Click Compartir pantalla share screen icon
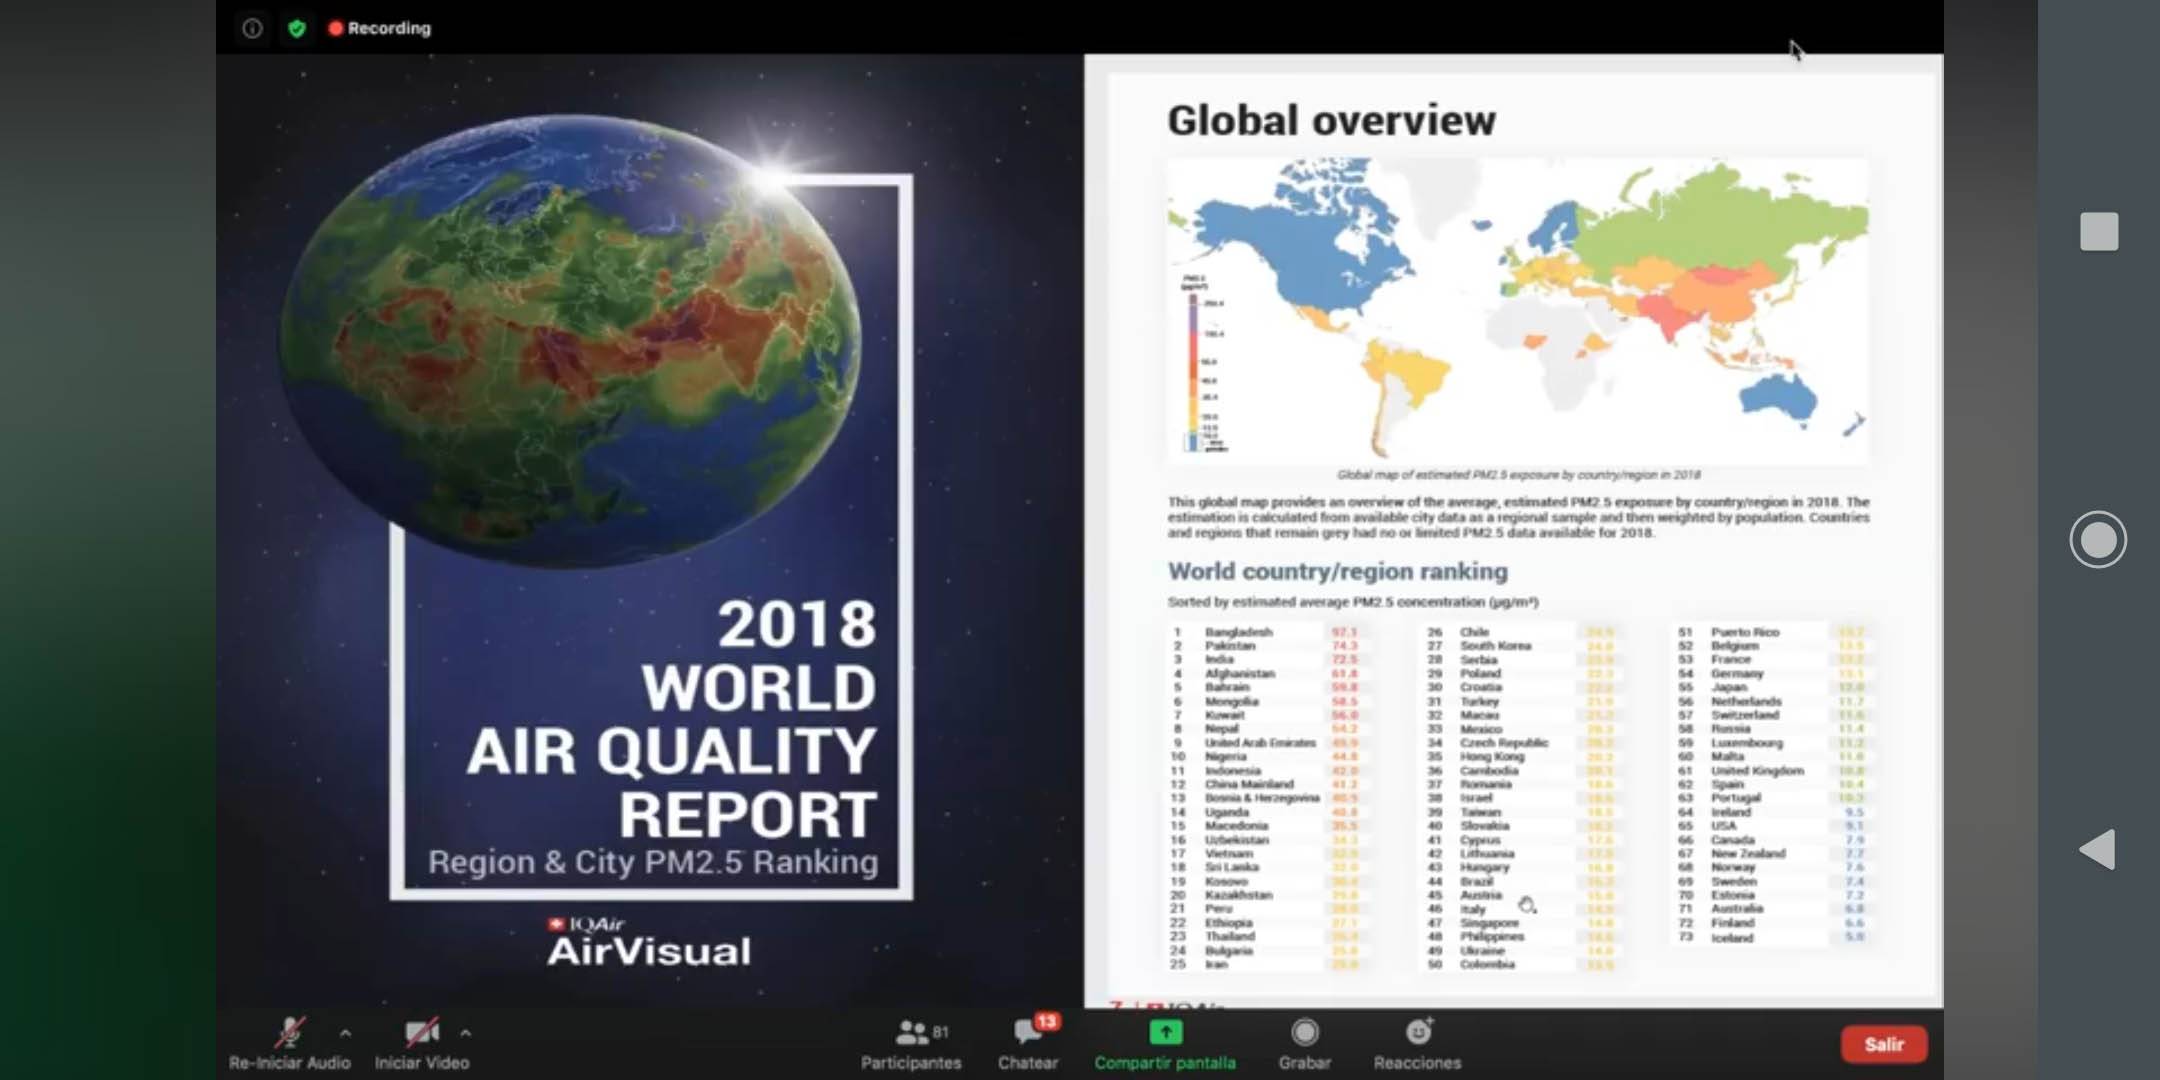 (x=1165, y=1033)
